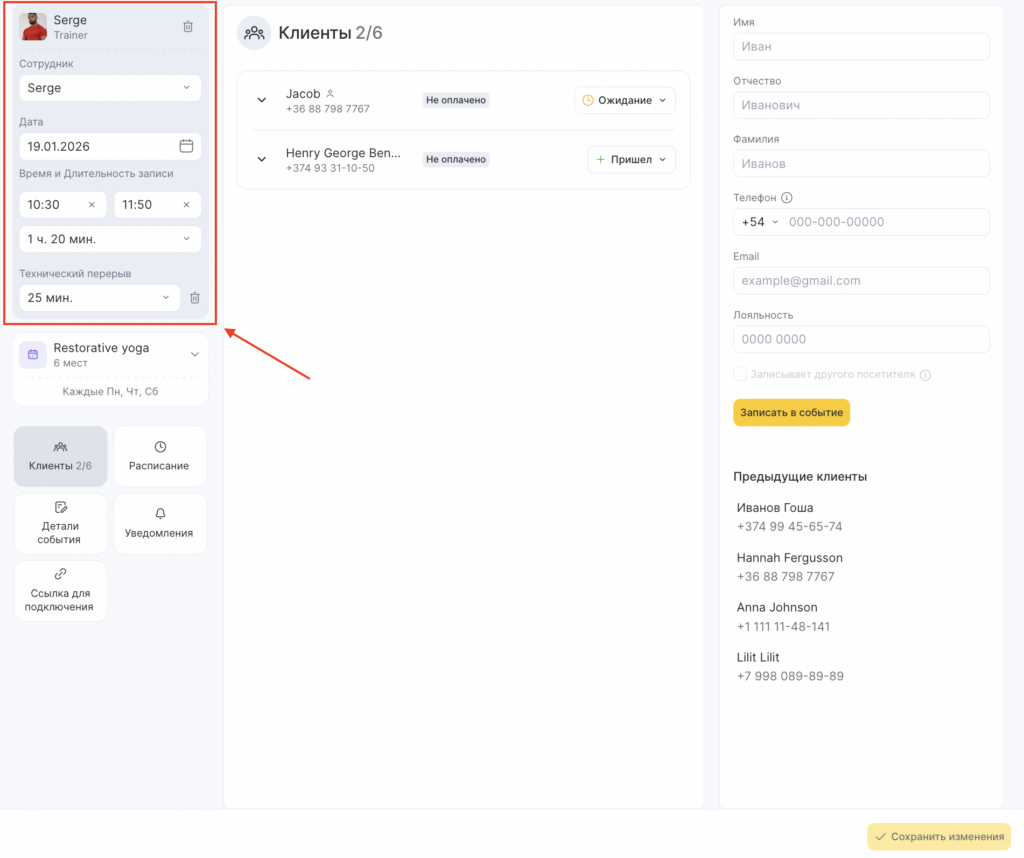1024x858 pixels.
Task: Open the Детали события tab
Action: click(x=61, y=523)
